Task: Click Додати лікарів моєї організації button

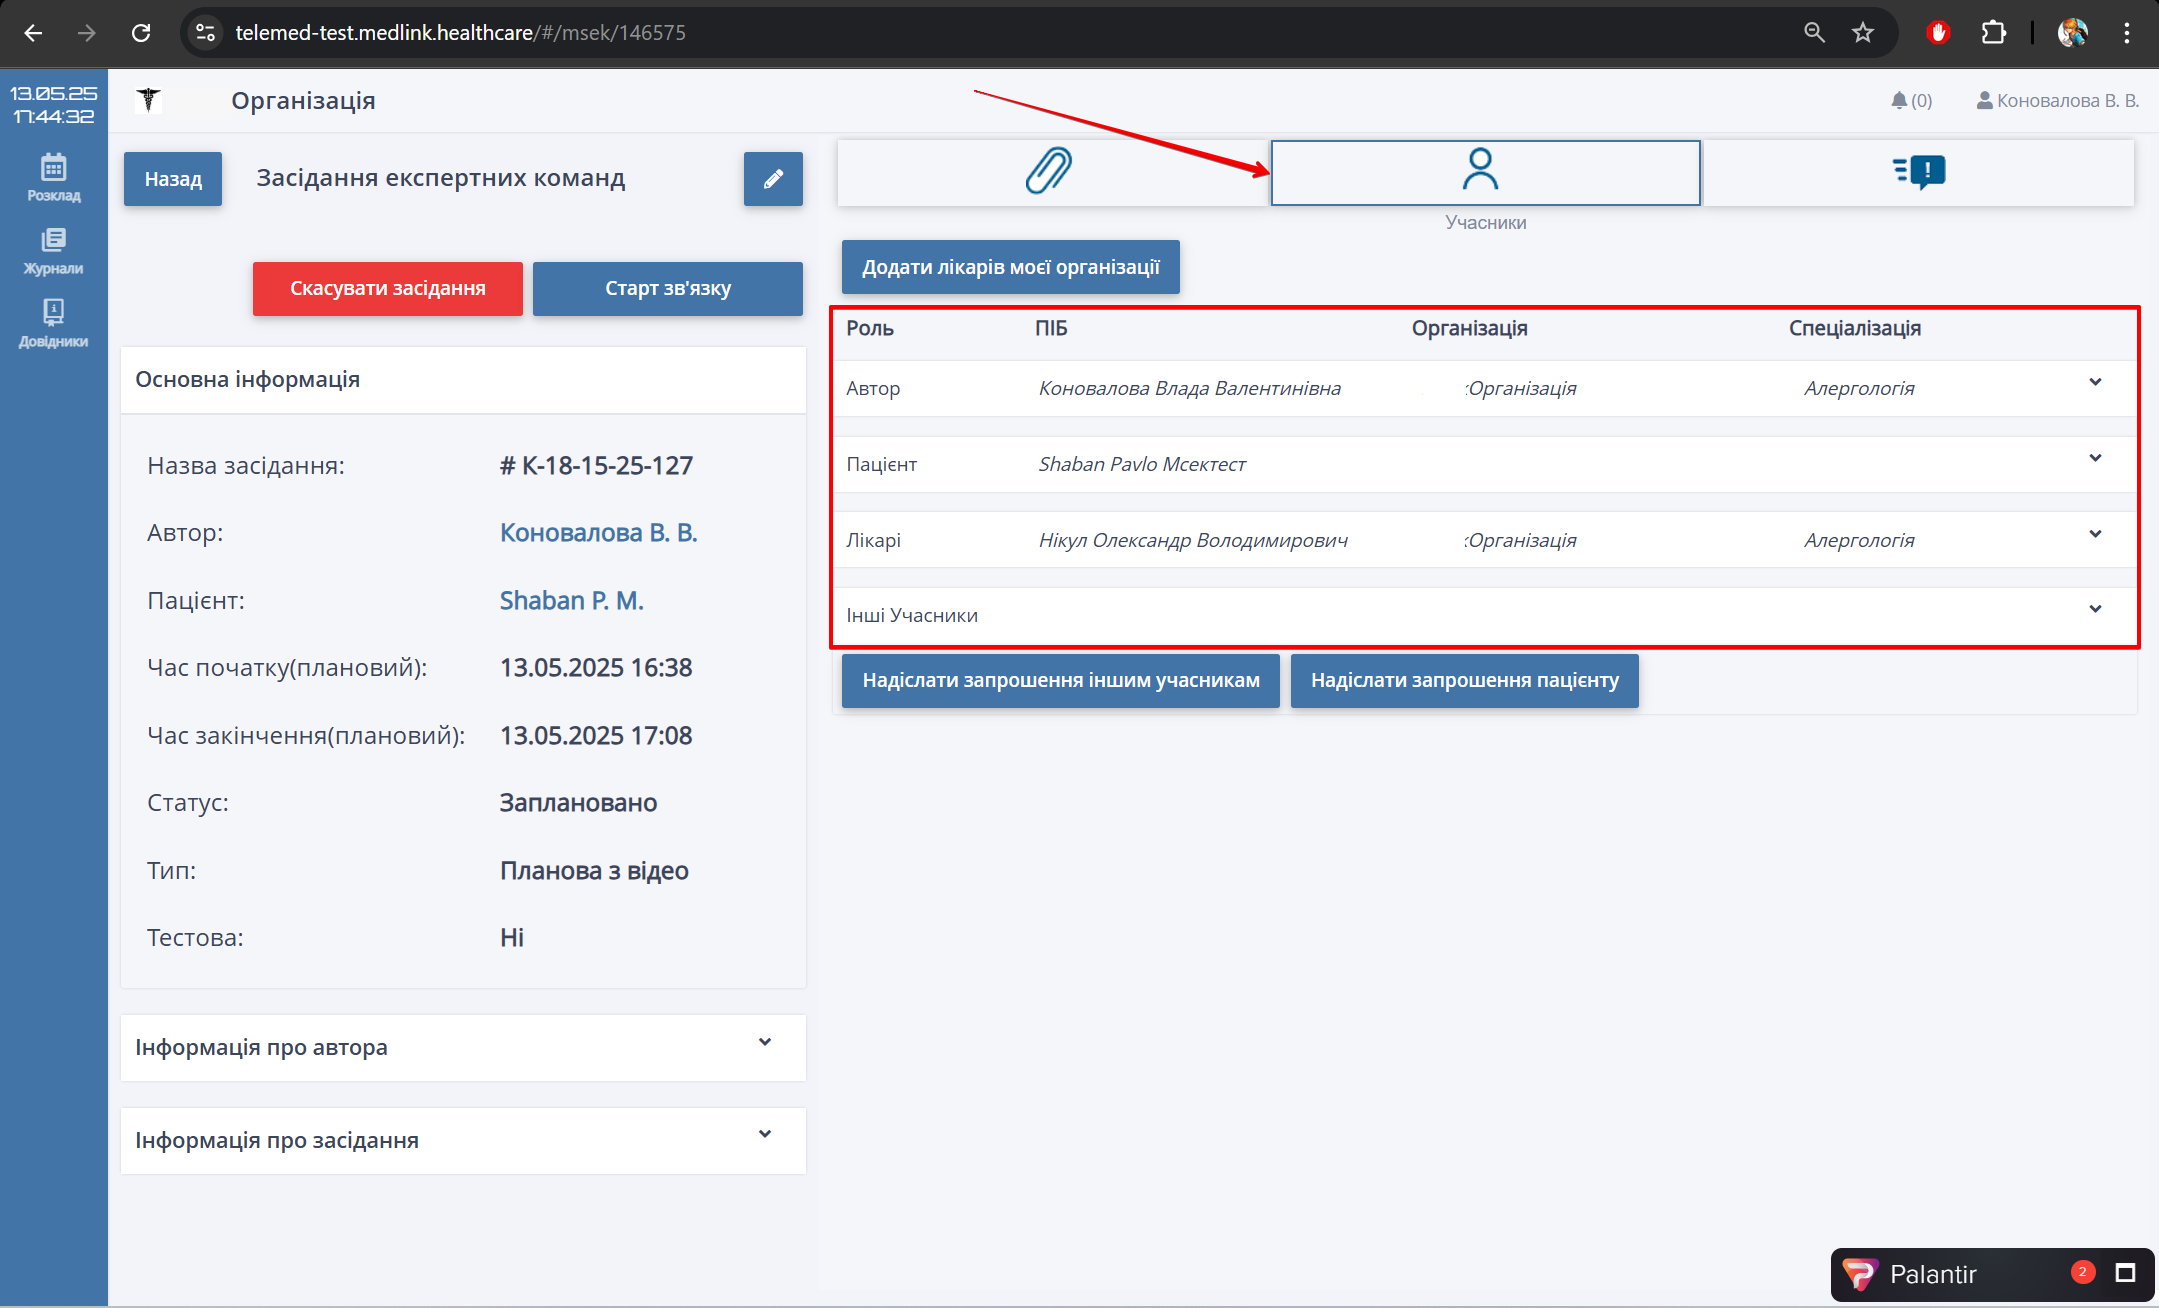Action: tap(1010, 267)
